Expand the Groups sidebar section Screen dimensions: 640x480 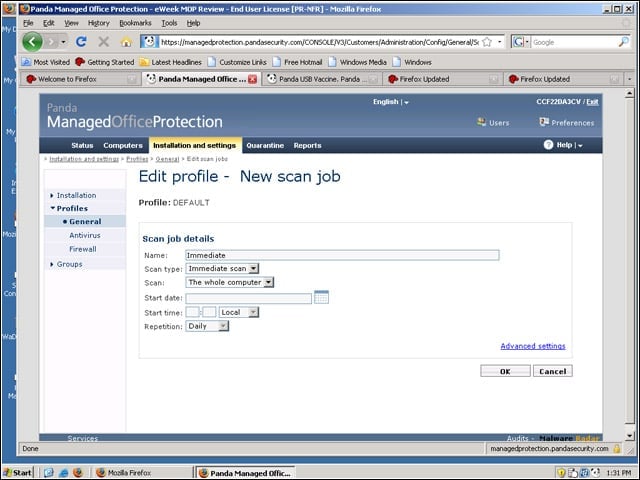coord(66,264)
